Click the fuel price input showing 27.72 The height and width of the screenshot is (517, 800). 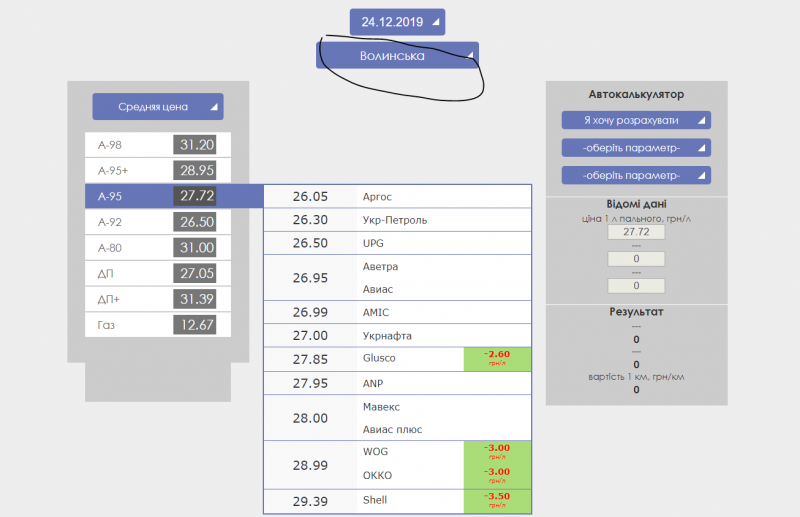[636, 232]
